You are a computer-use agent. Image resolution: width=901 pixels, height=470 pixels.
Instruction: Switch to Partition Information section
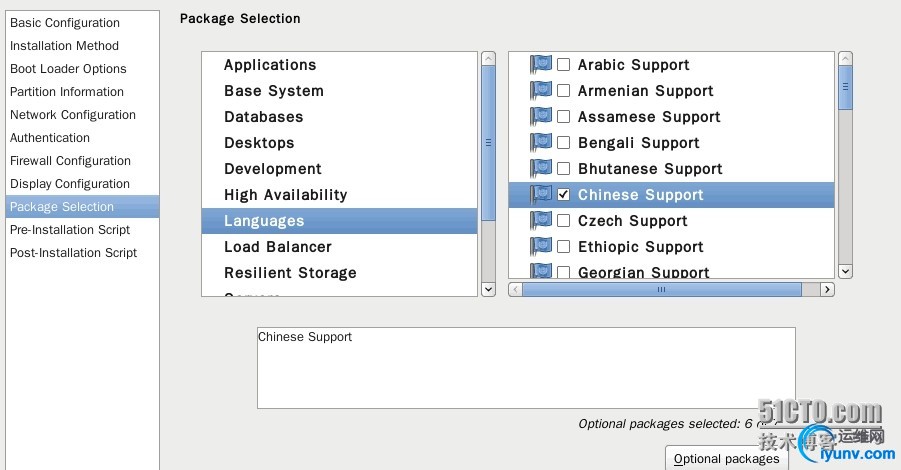click(67, 92)
